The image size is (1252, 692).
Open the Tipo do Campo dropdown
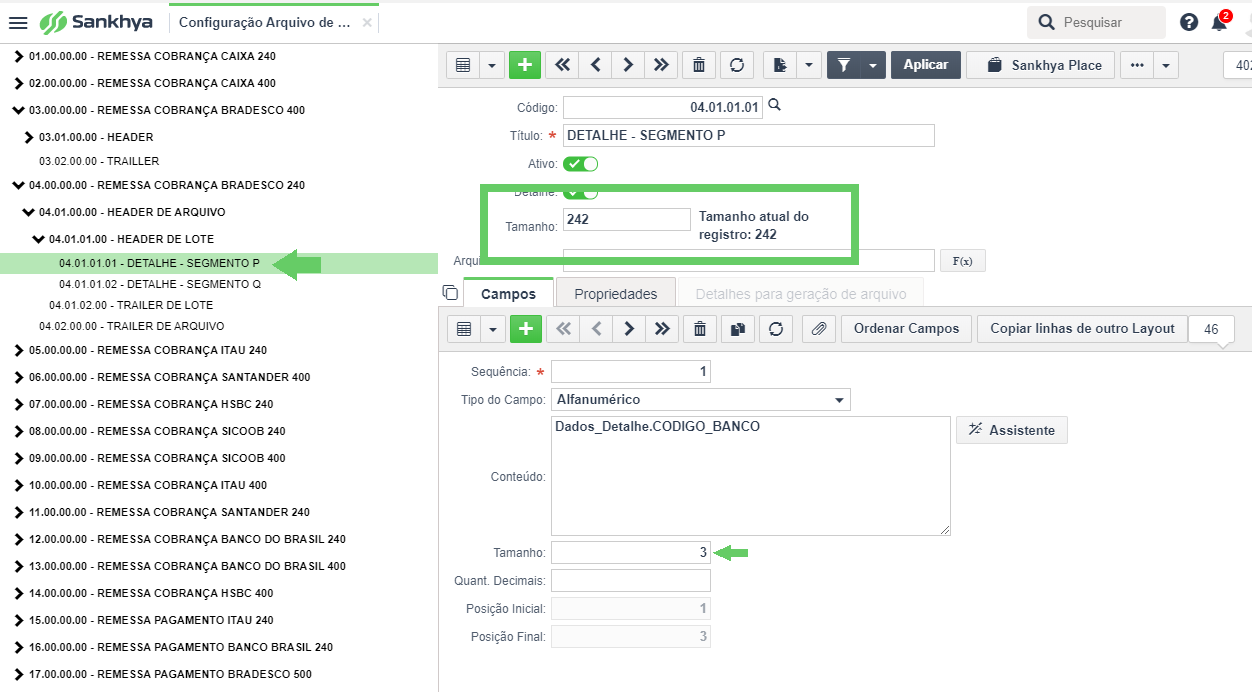tap(700, 400)
